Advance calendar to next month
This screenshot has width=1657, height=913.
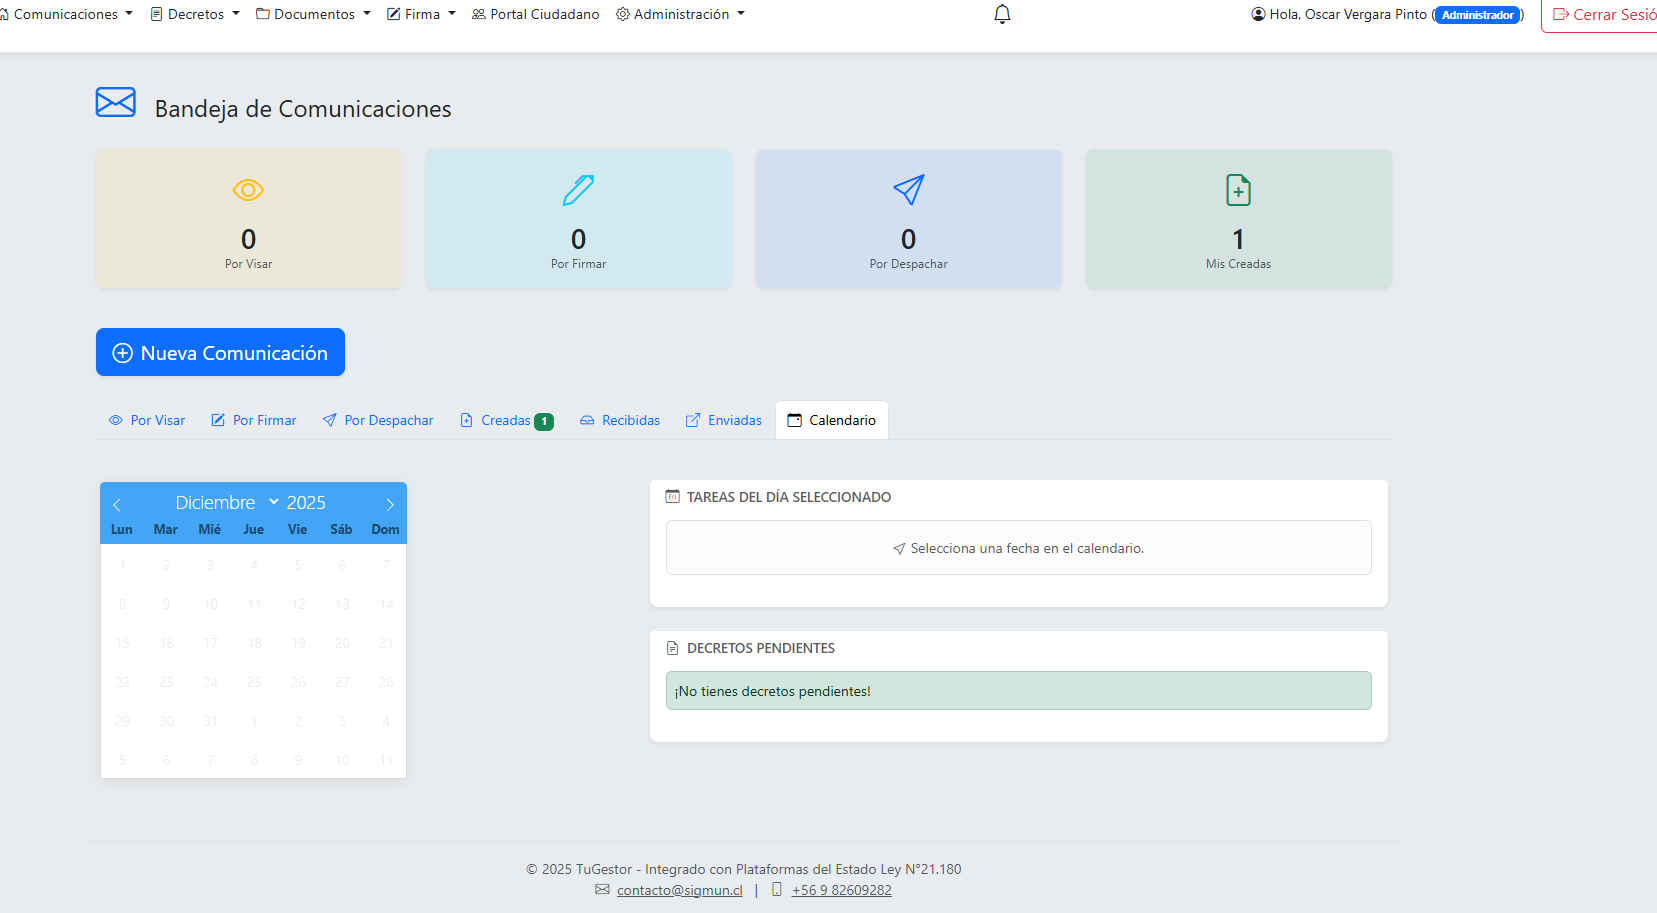pos(390,504)
